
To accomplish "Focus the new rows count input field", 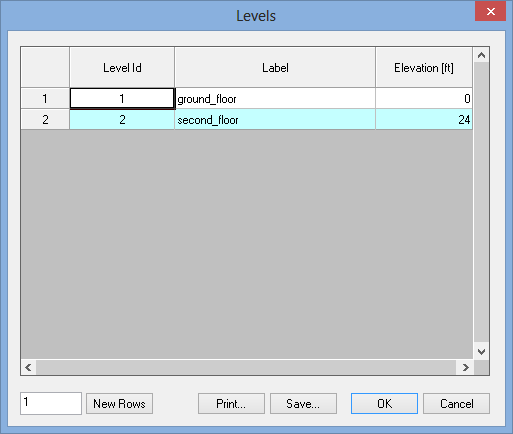I will click(51, 403).
